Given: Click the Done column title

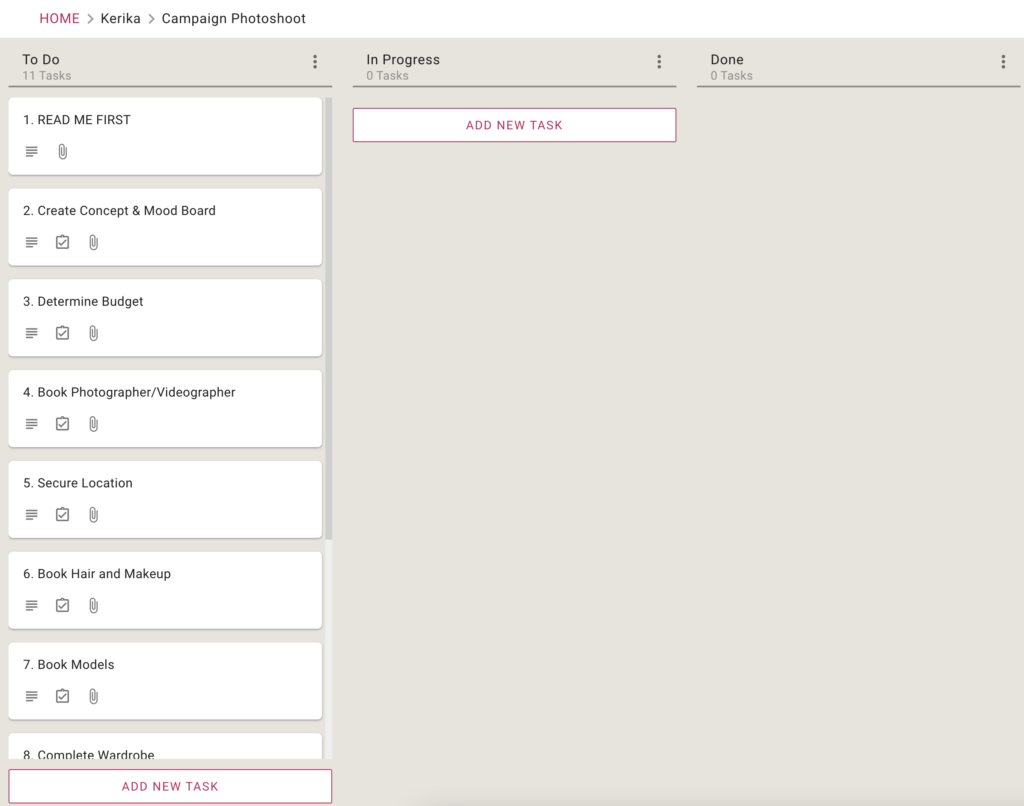Looking at the screenshot, I should 727,59.
